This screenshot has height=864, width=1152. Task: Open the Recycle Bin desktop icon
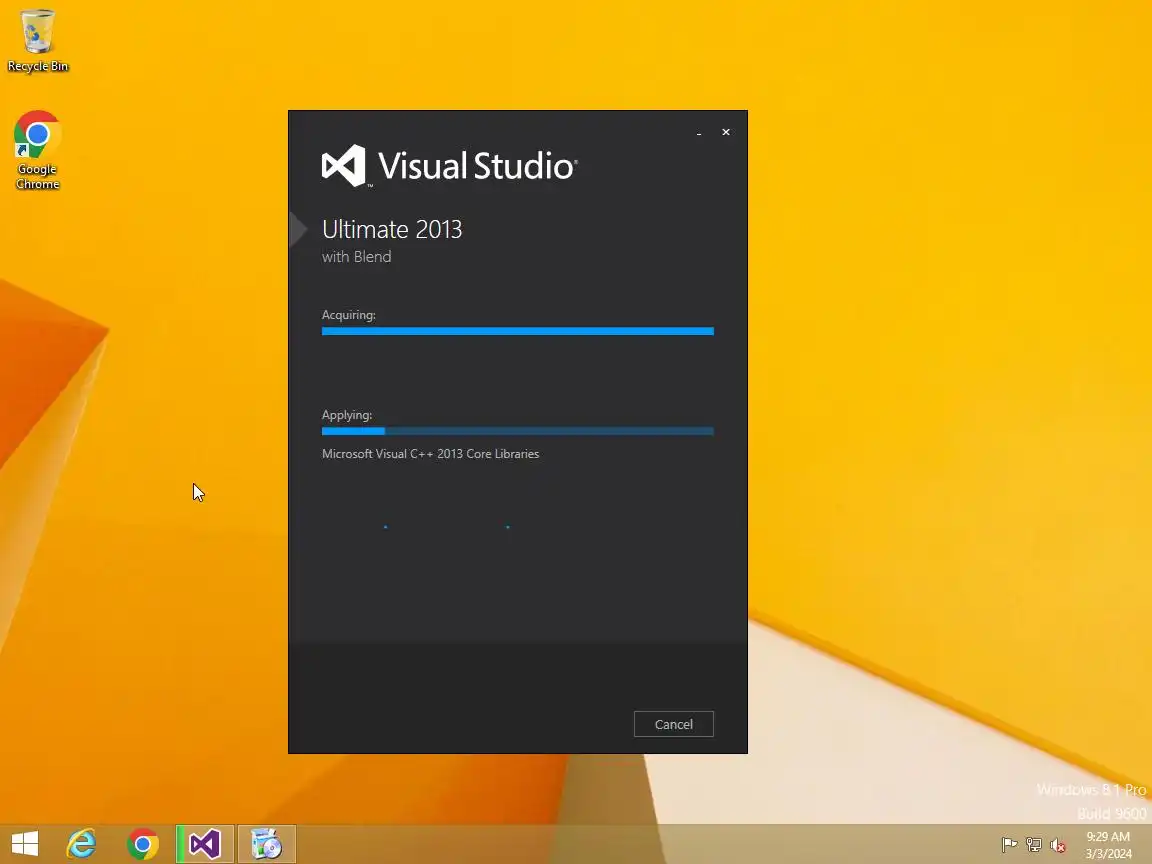click(37, 40)
